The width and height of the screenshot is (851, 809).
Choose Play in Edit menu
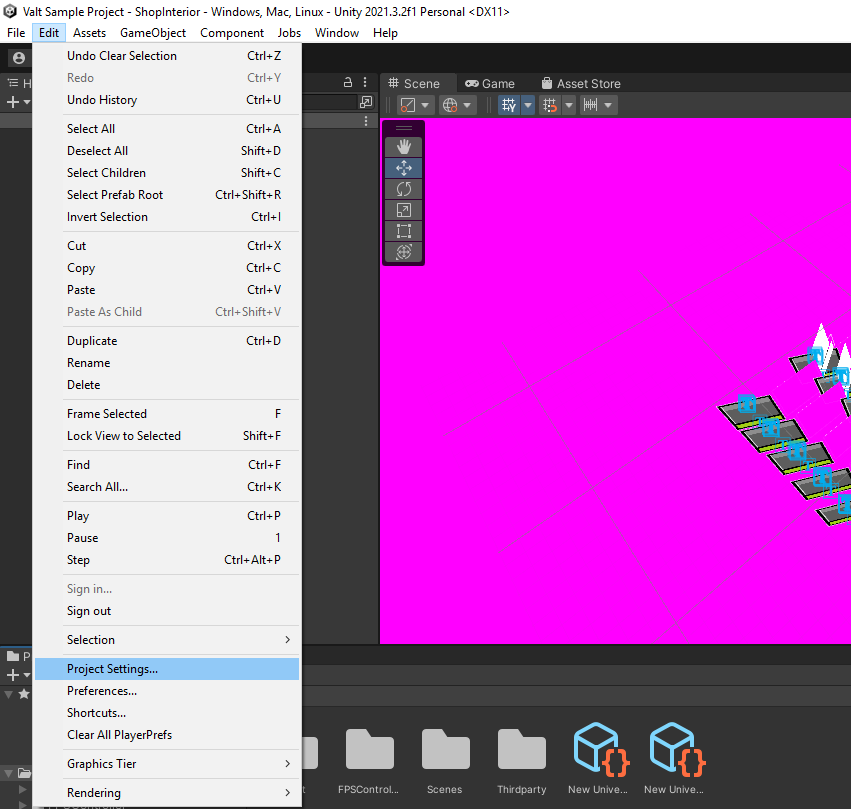click(167, 516)
